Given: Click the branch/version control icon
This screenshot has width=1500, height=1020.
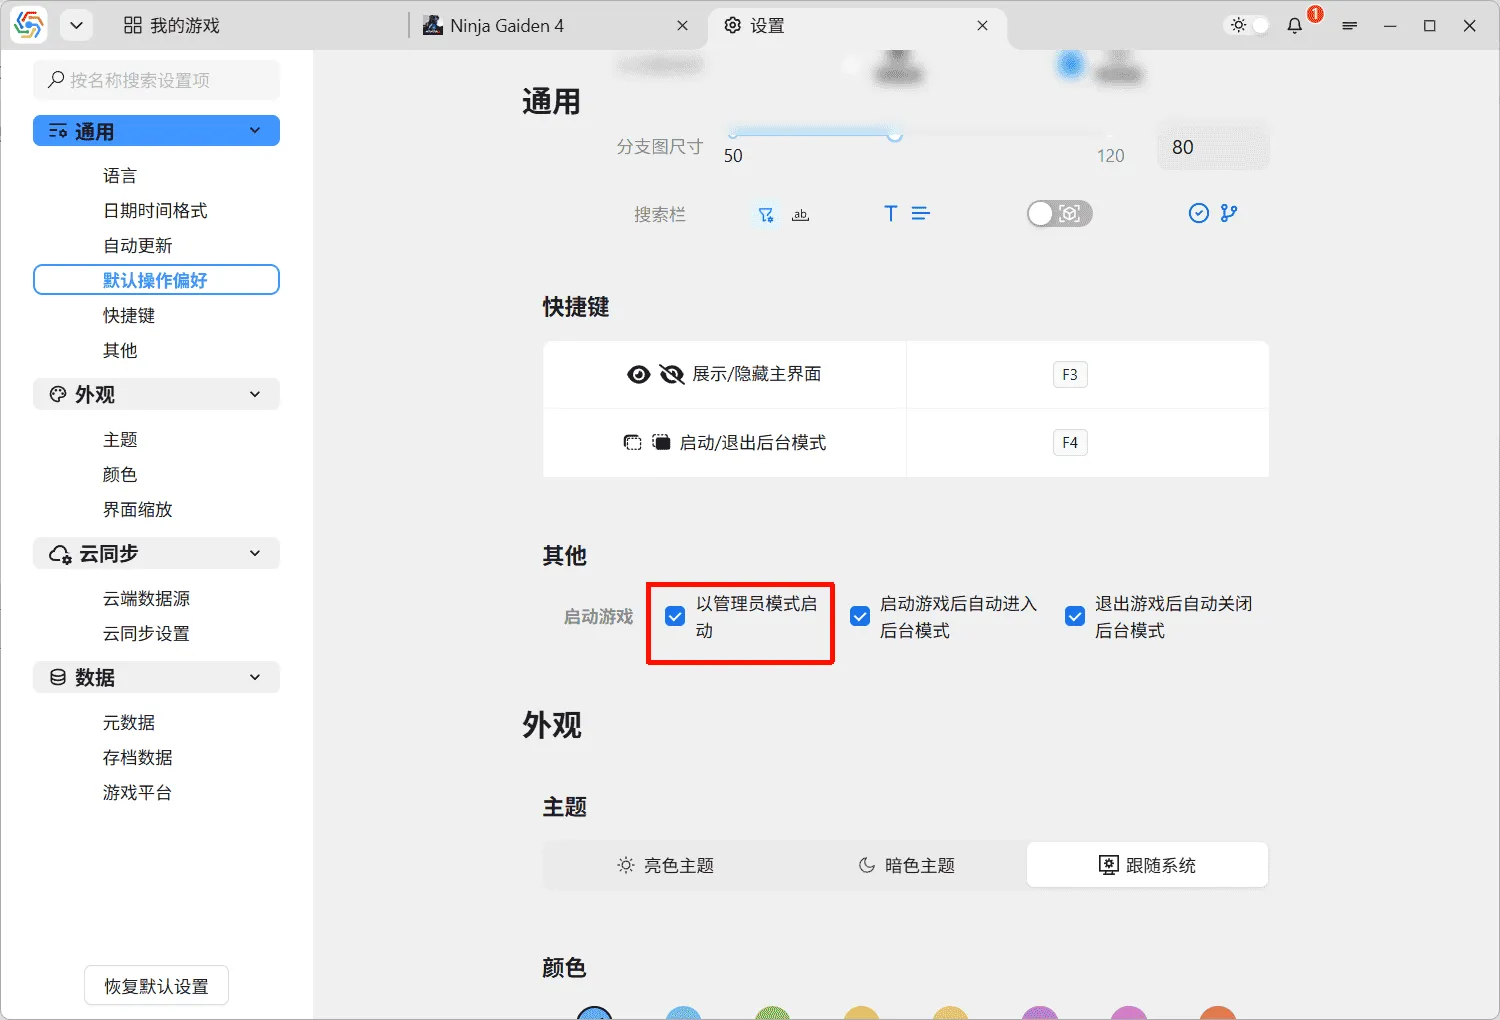Looking at the screenshot, I should click(x=1228, y=213).
